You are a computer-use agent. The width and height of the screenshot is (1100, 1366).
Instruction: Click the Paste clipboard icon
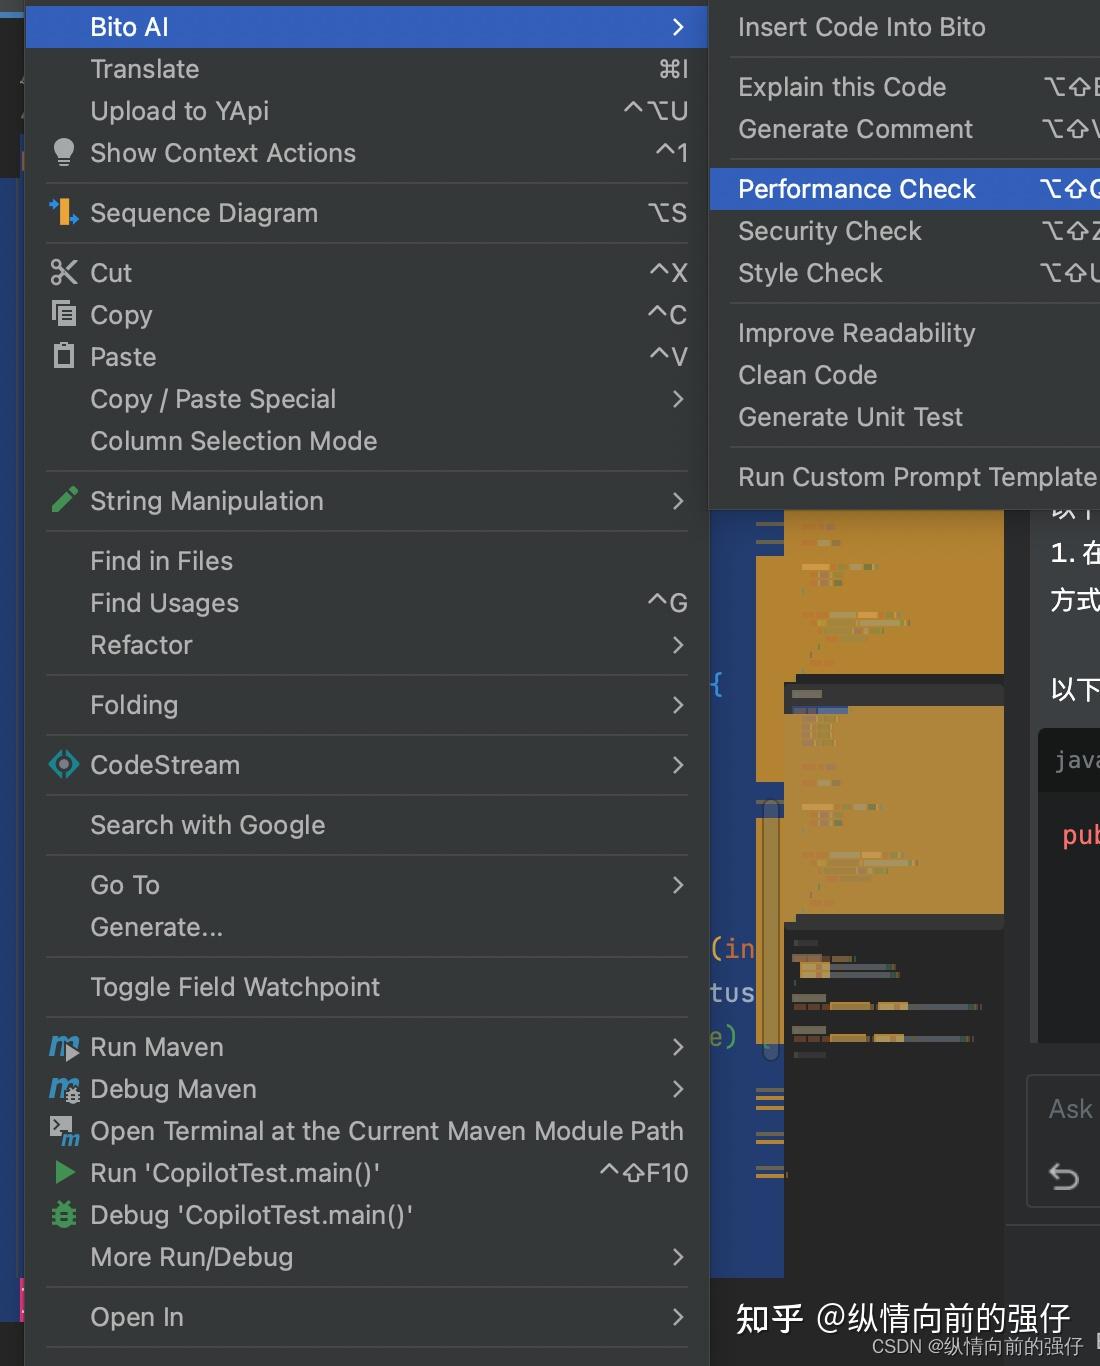pyautogui.click(x=64, y=357)
